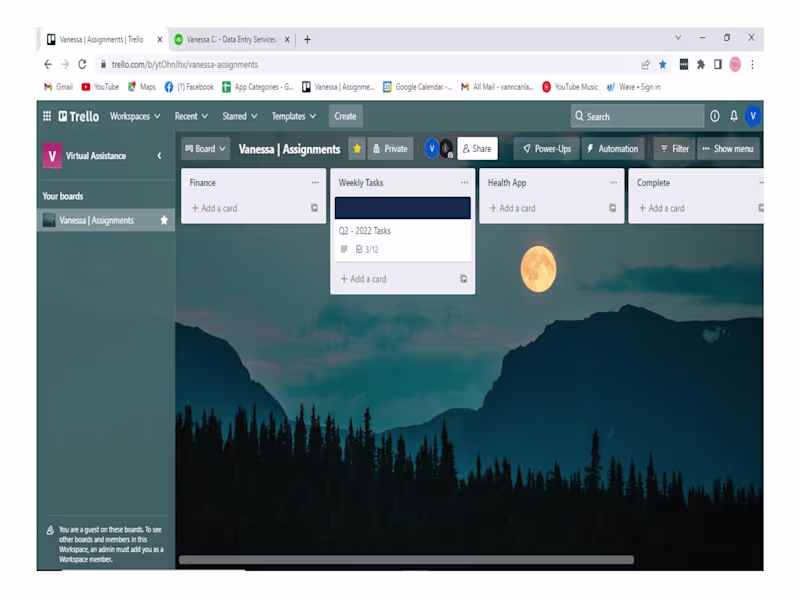
Task: Switch to the Data Entry Services tab
Action: point(232,39)
